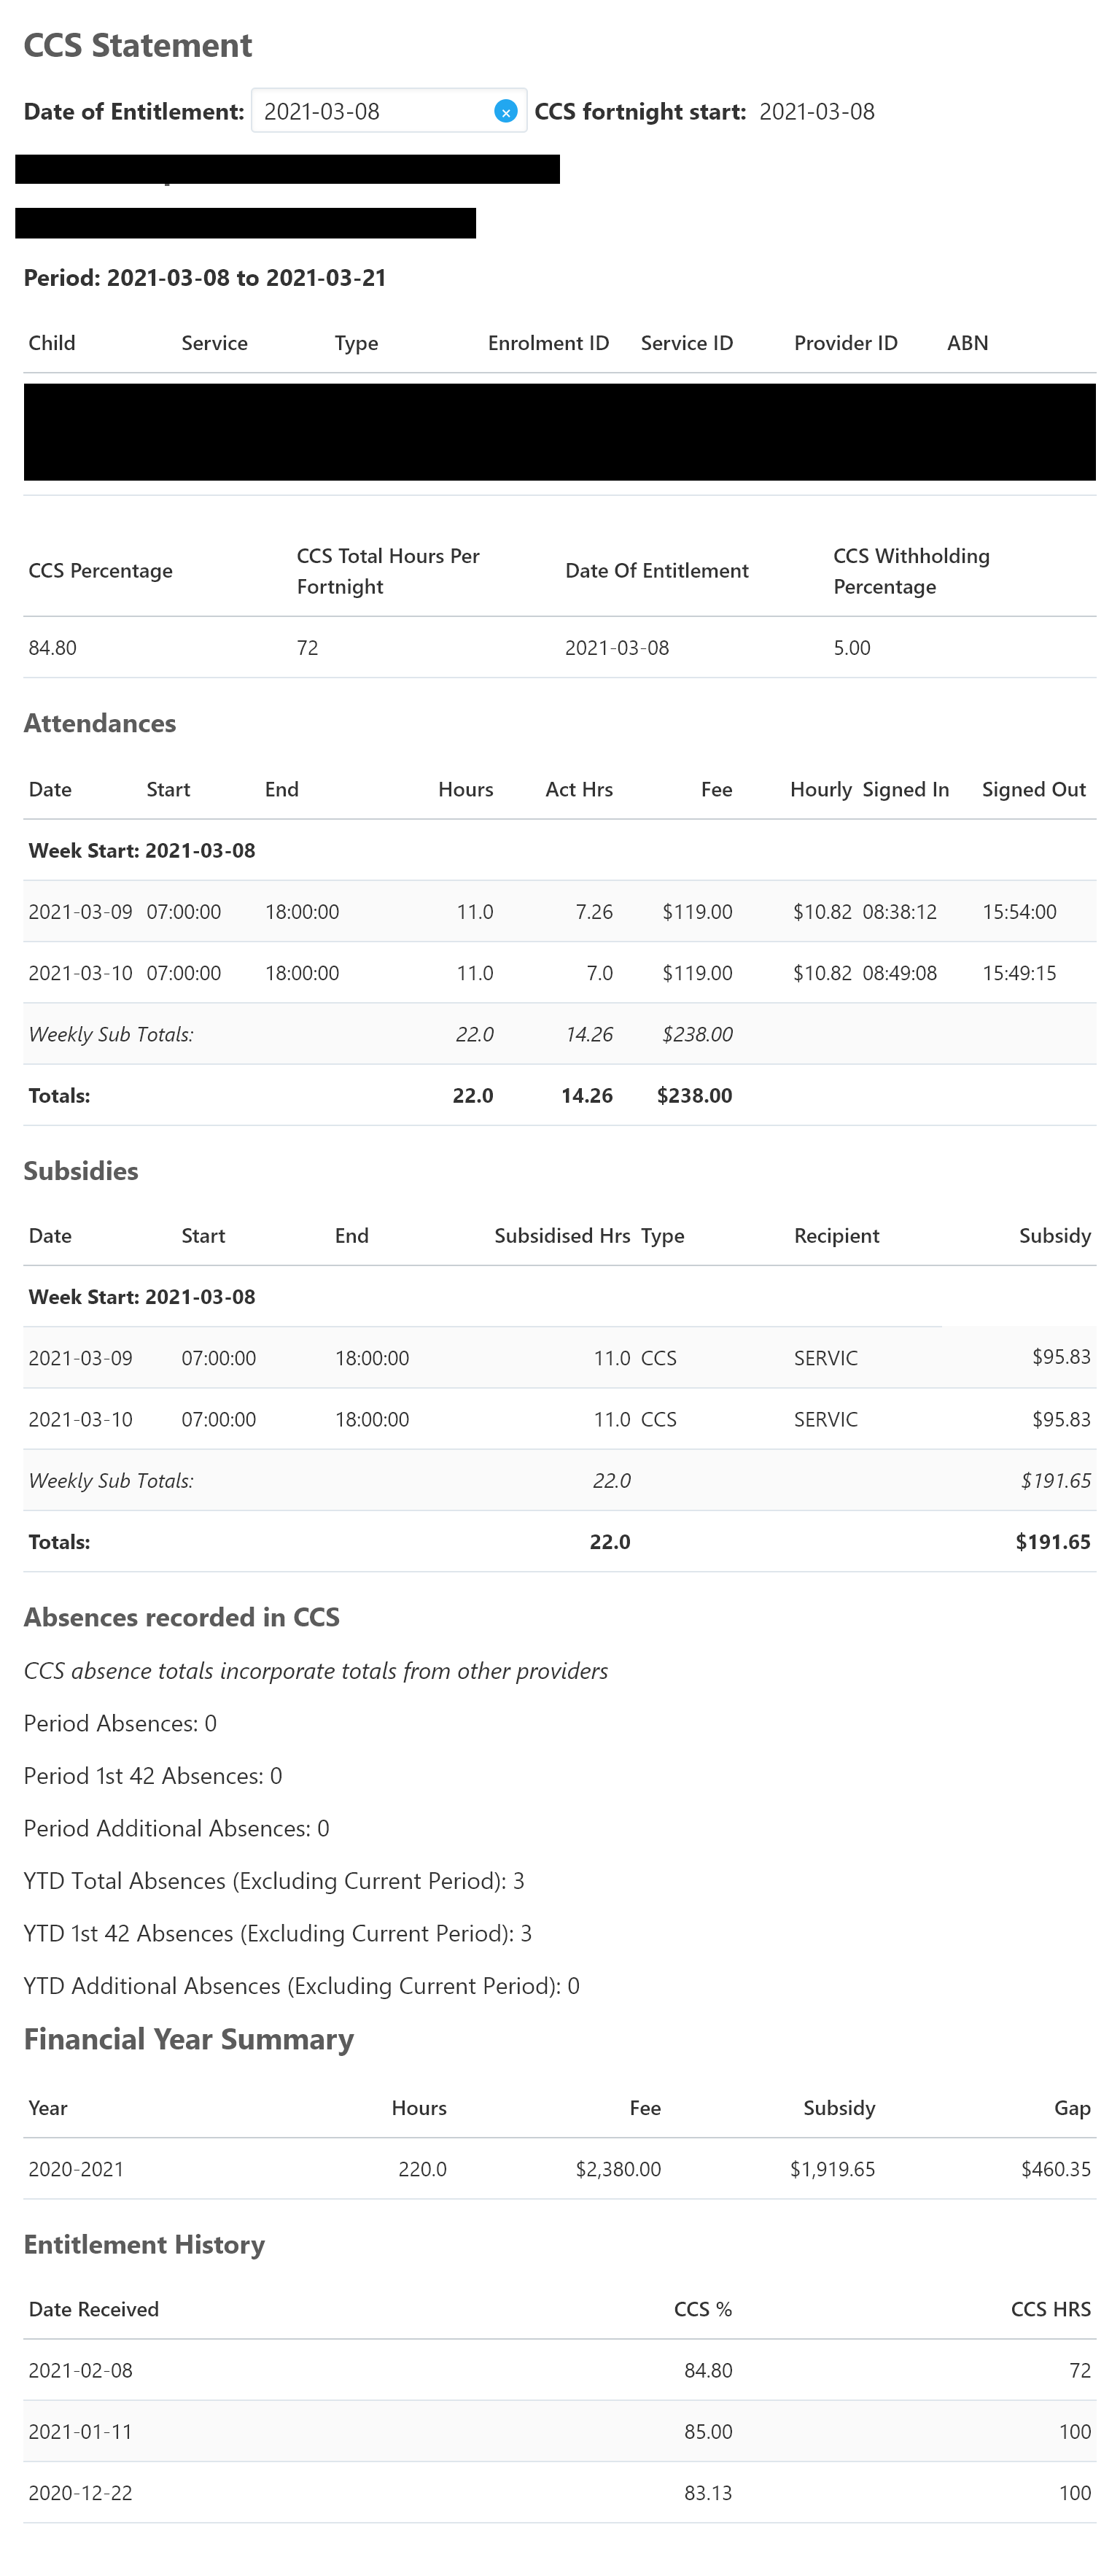Select the CCS Percentage value 84.80
Viewport: 1120px width, 2576px height.
click(53, 648)
